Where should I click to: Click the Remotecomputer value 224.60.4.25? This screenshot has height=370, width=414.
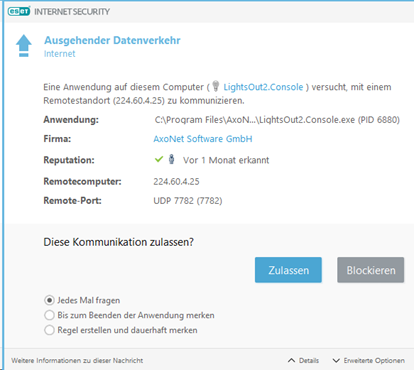pos(176,181)
